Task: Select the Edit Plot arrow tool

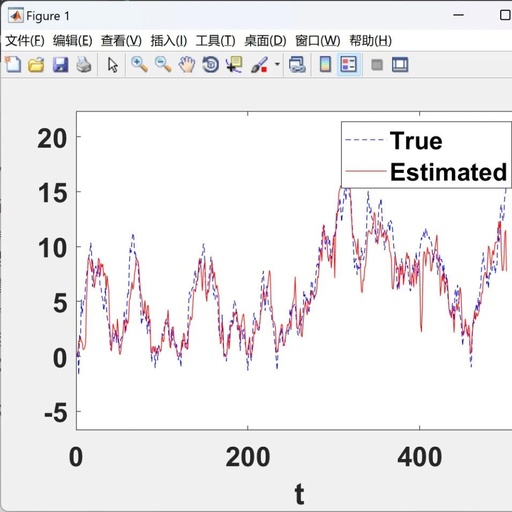Action: pos(113,65)
